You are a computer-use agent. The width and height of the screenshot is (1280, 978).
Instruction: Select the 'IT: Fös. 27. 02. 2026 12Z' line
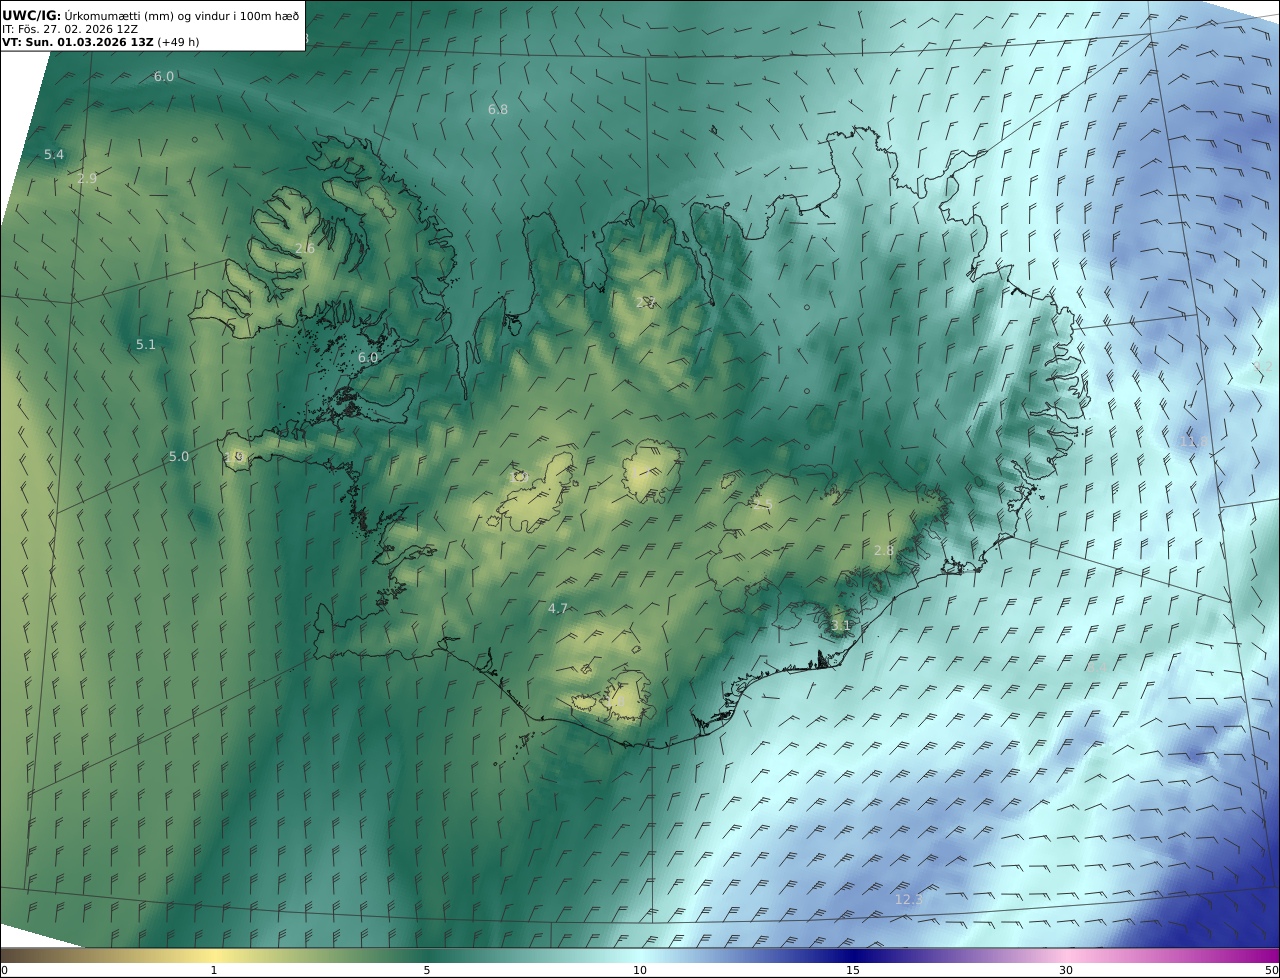point(70,29)
